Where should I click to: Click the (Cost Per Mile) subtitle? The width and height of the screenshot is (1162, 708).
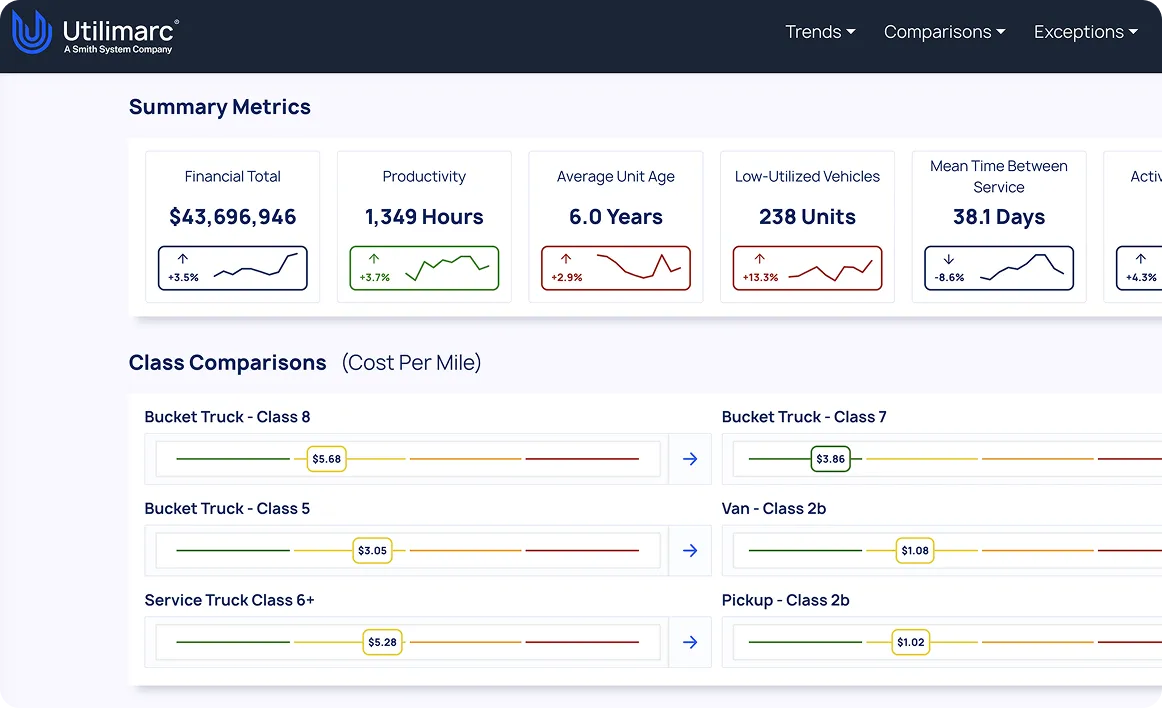(411, 363)
